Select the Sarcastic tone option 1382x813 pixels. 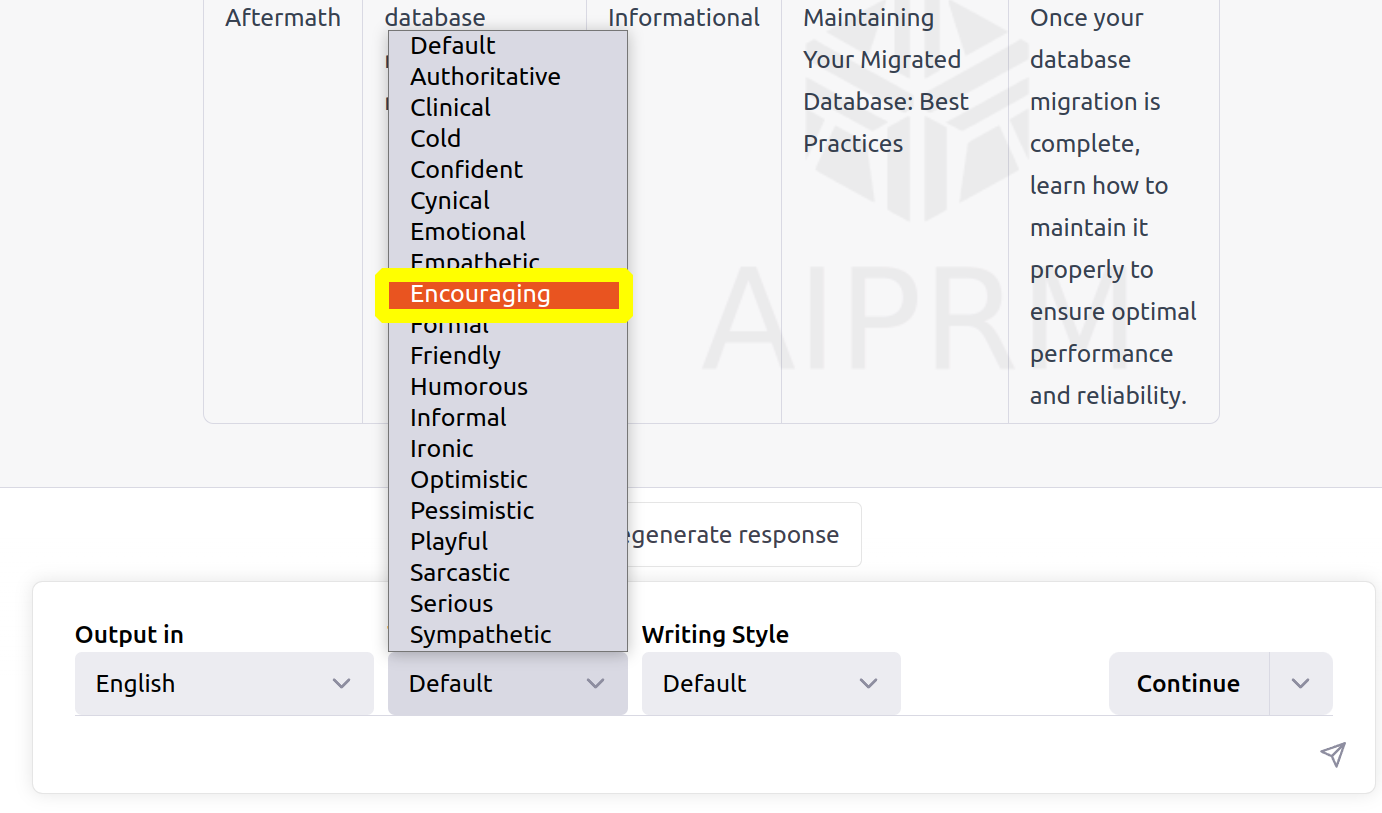(x=460, y=572)
